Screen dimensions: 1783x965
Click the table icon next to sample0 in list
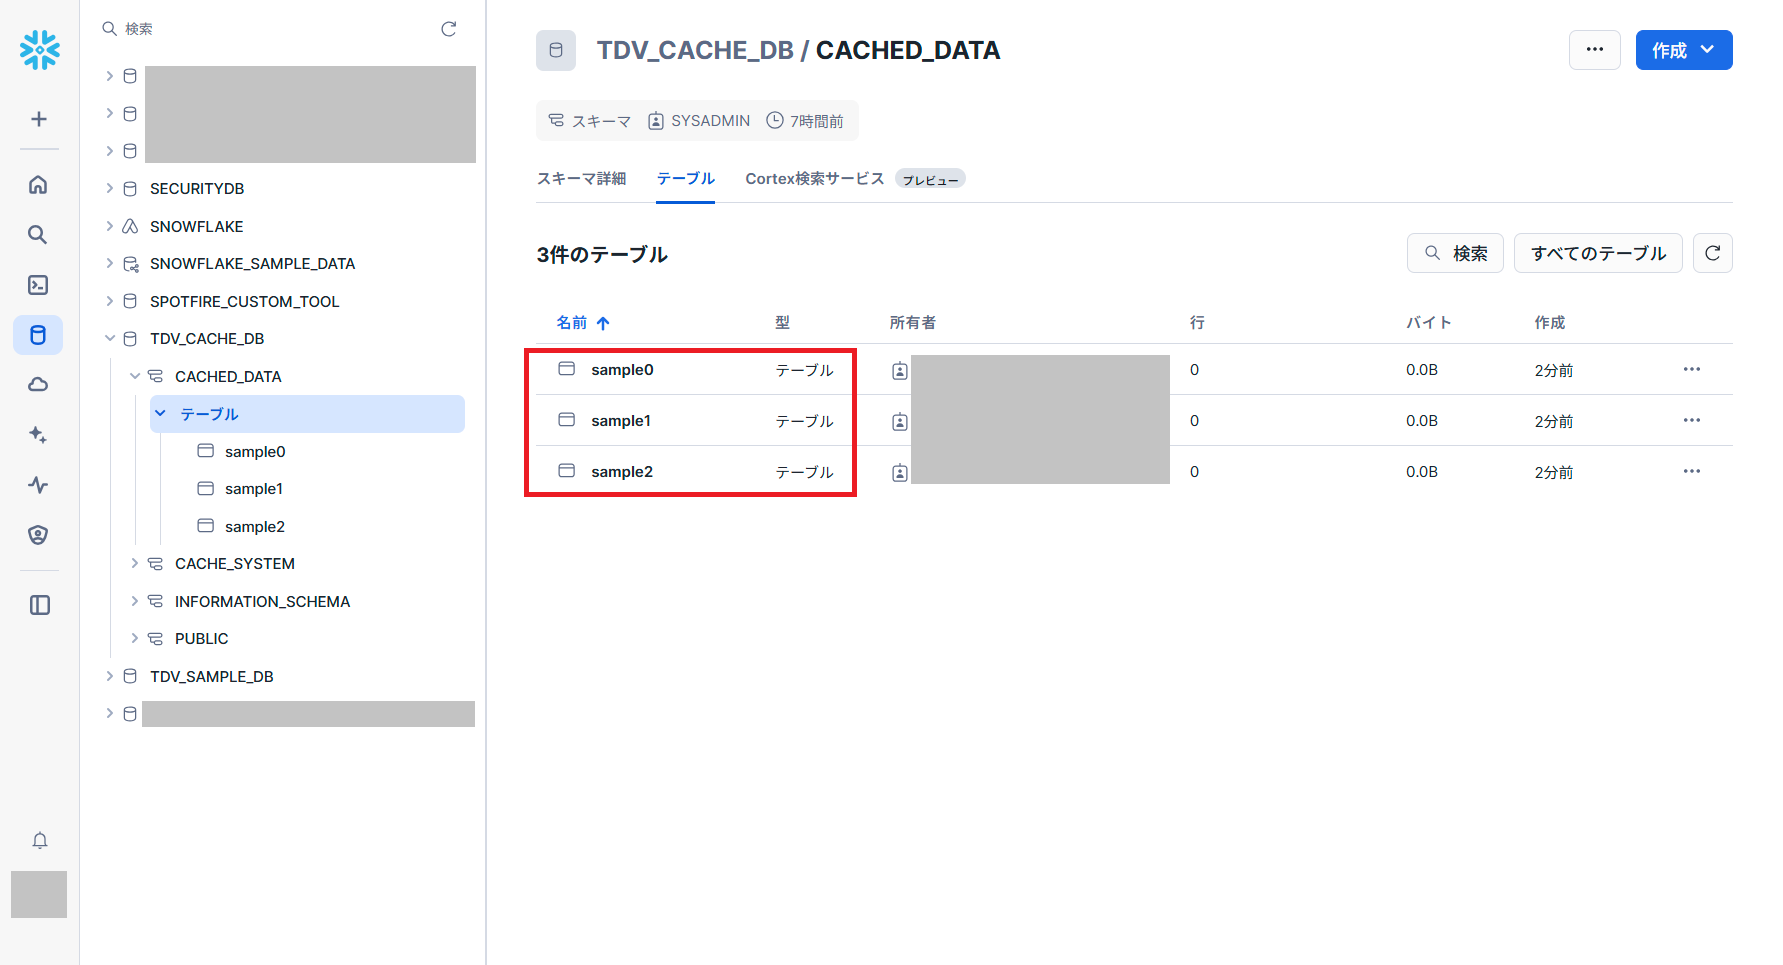567,369
